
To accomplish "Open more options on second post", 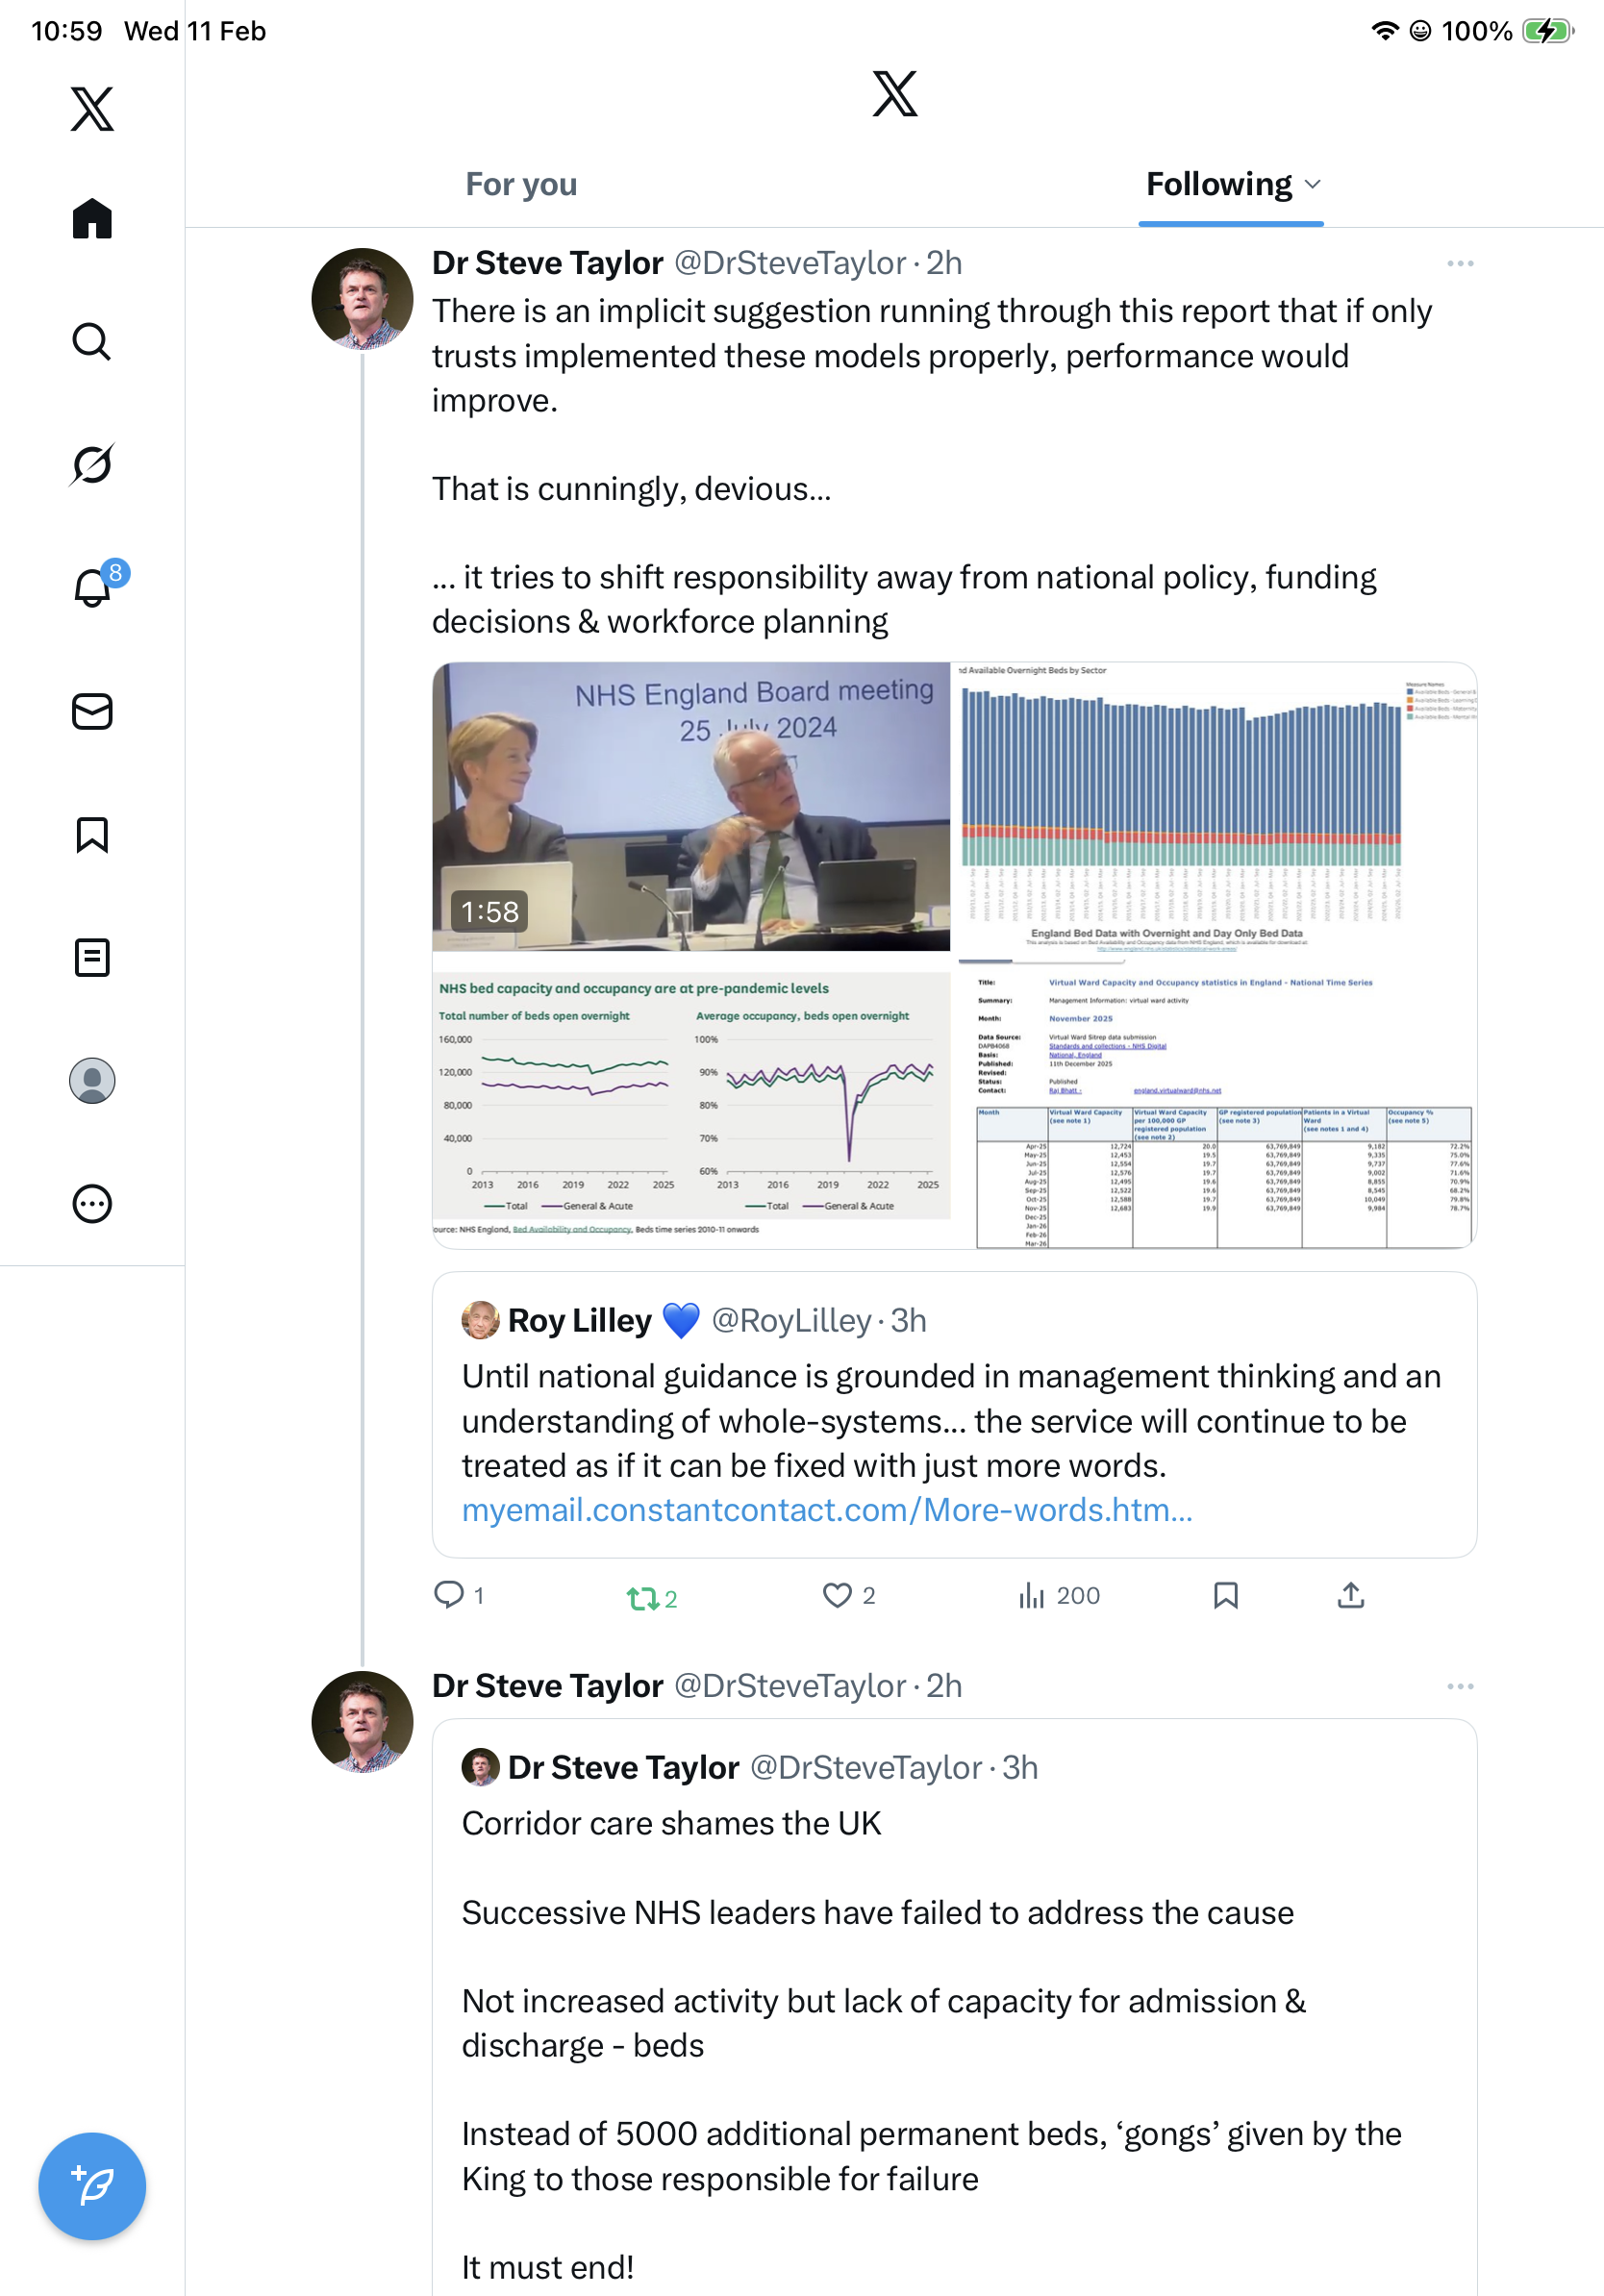I will (x=1459, y=1687).
